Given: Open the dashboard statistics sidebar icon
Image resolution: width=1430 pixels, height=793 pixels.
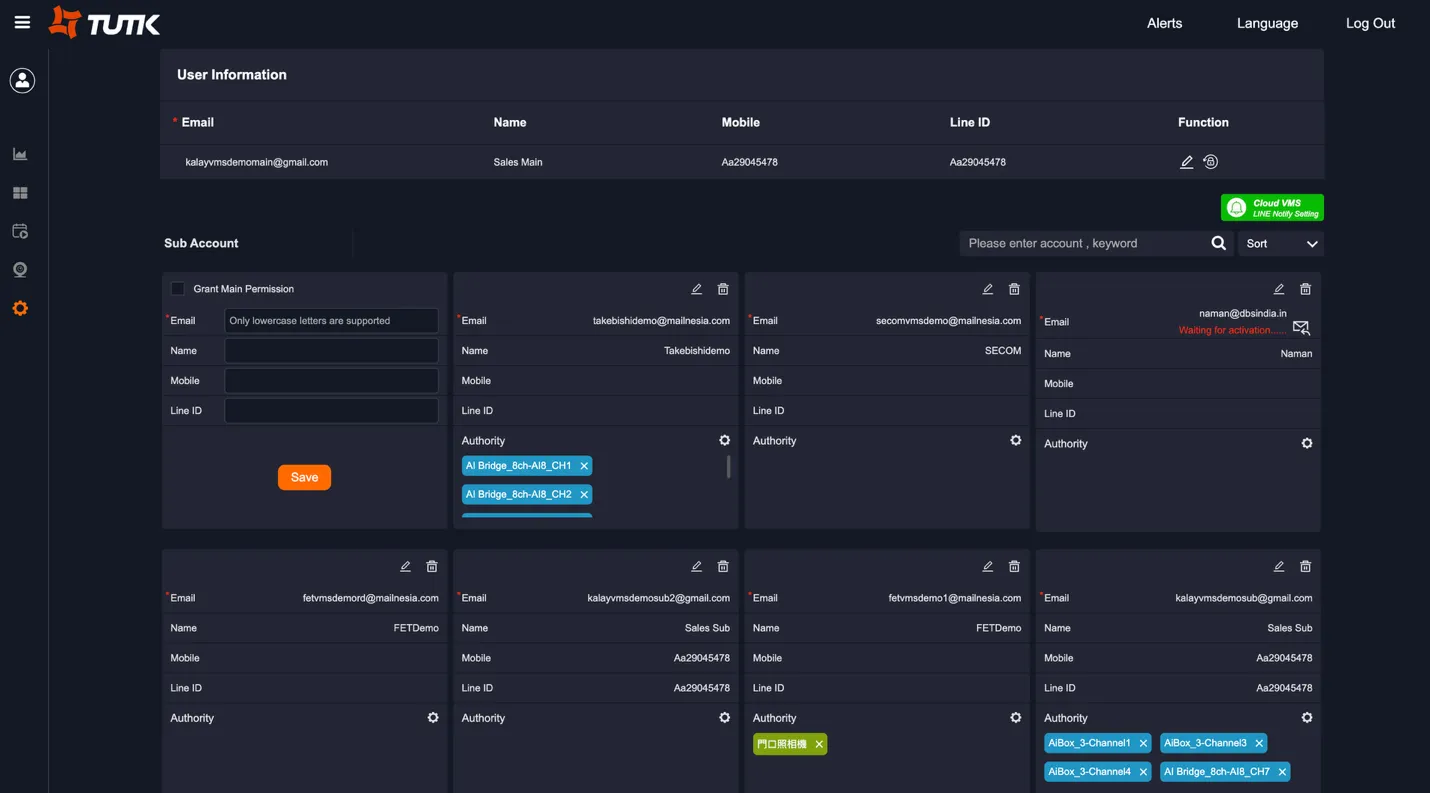Looking at the screenshot, I should click(20, 154).
